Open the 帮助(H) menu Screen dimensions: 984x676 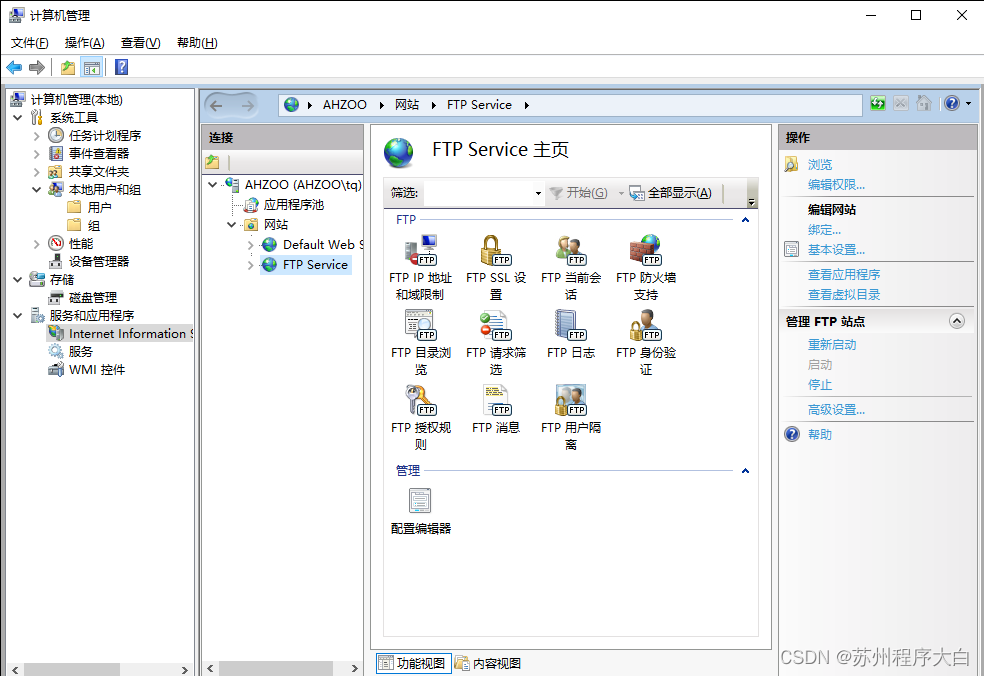click(197, 43)
